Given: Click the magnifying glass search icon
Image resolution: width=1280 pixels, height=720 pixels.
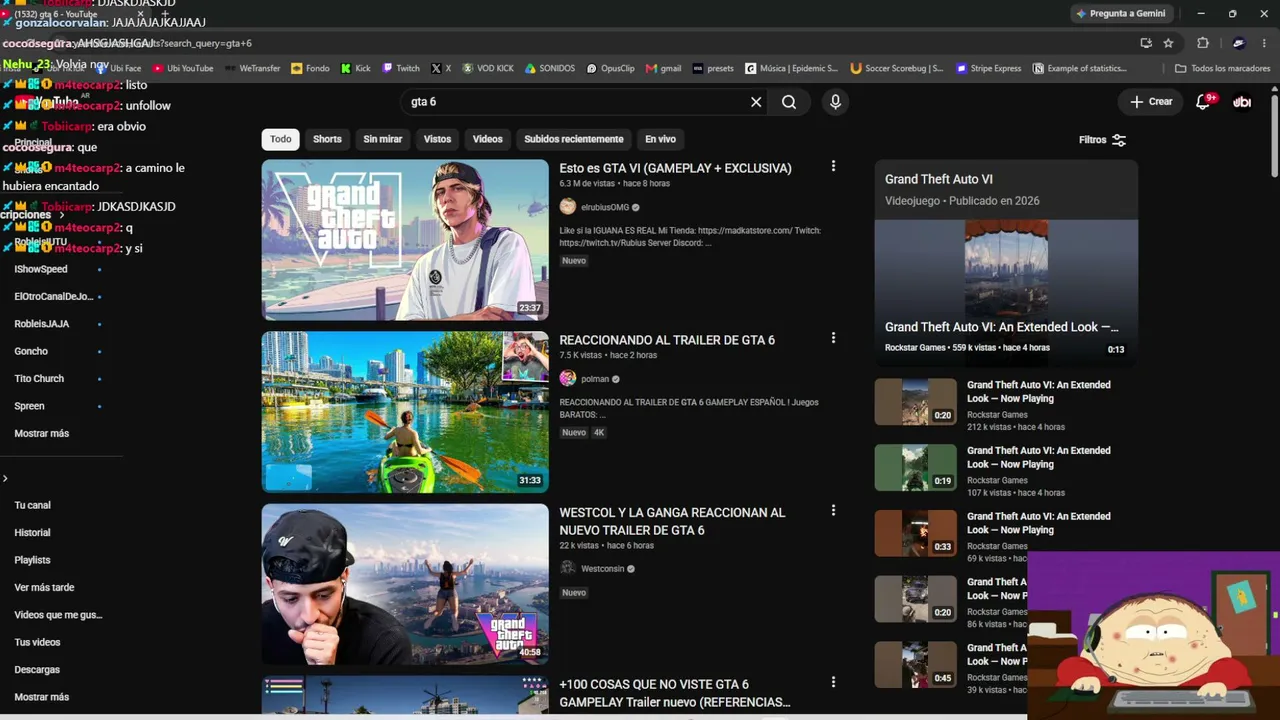Looking at the screenshot, I should (x=789, y=102).
